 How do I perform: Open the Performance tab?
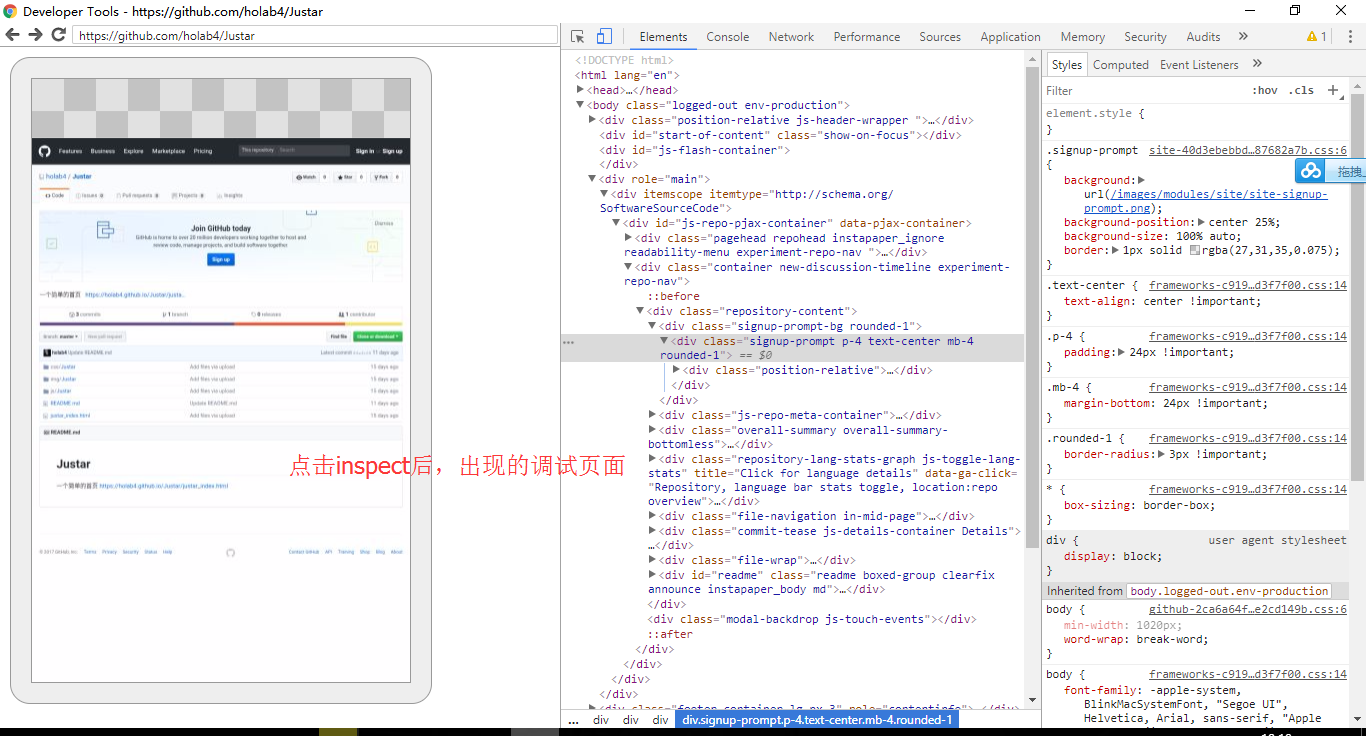click(x=867, y=37)
